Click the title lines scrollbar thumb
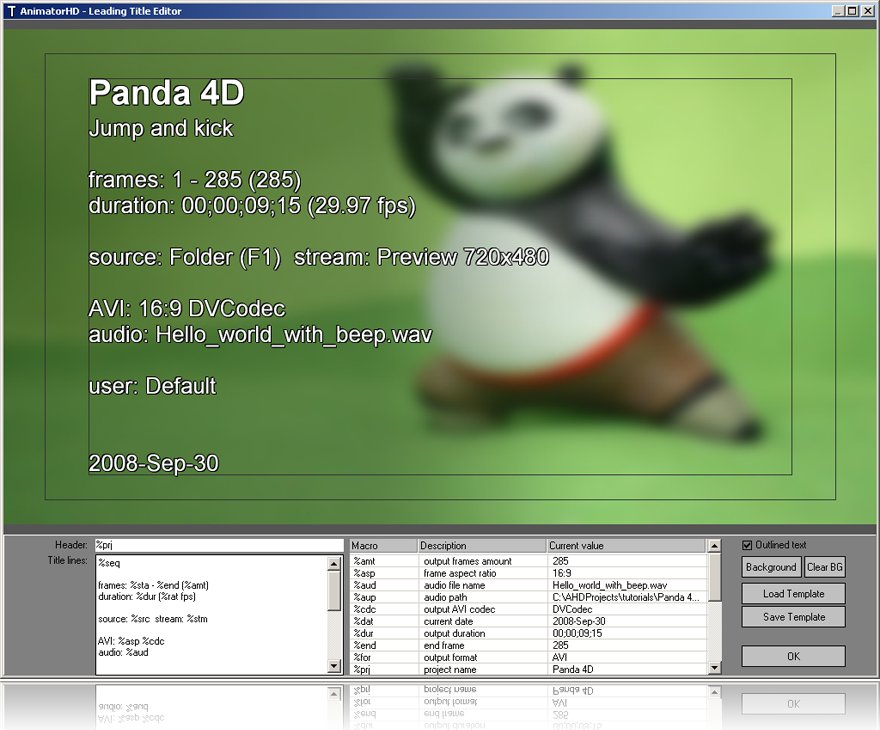880x730 pixels. [x=334, y=591]
